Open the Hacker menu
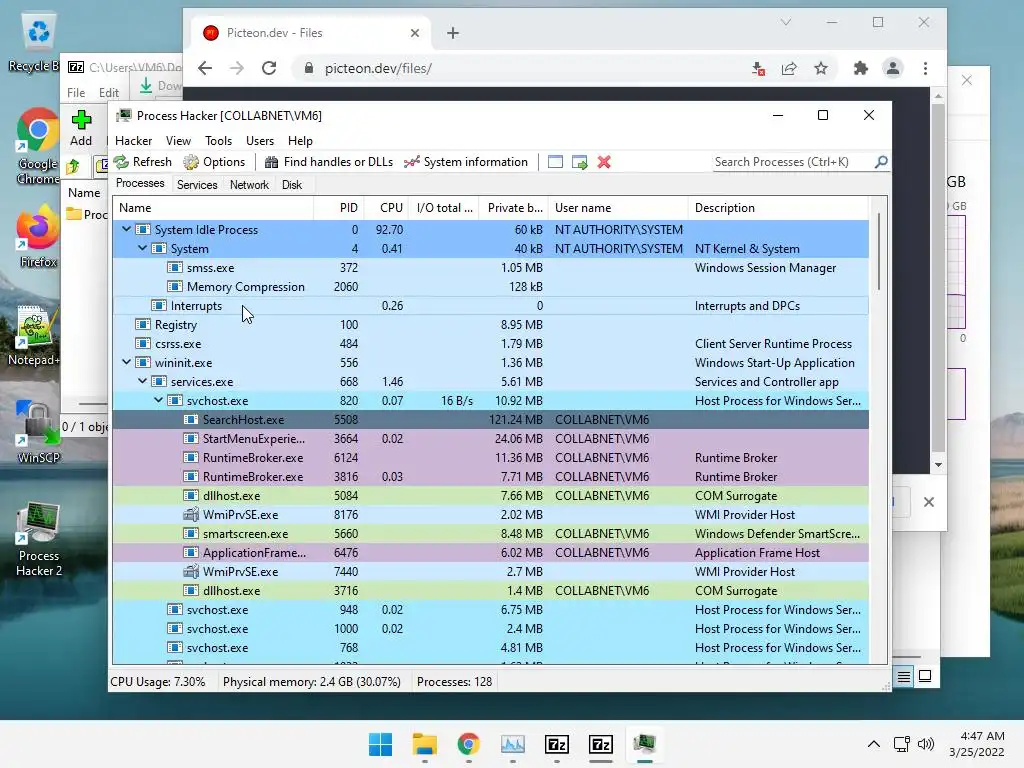Image resolution: width=1024 pixels, height=768 pixels. (x=133, y=140)
